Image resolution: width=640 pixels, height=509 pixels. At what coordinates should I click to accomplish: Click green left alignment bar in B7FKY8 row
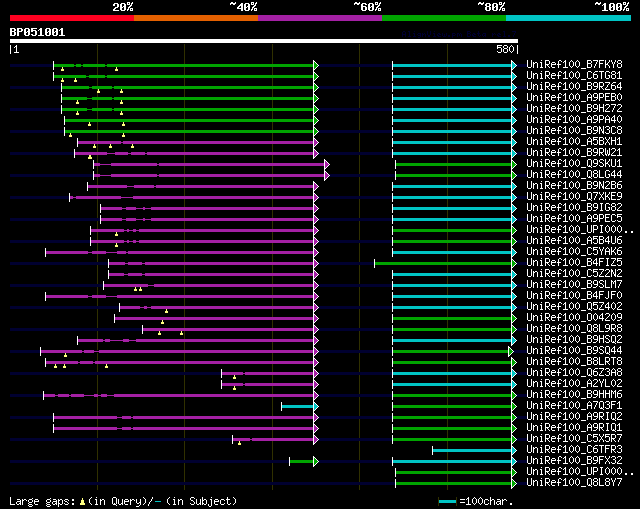[x=186, y=65]
